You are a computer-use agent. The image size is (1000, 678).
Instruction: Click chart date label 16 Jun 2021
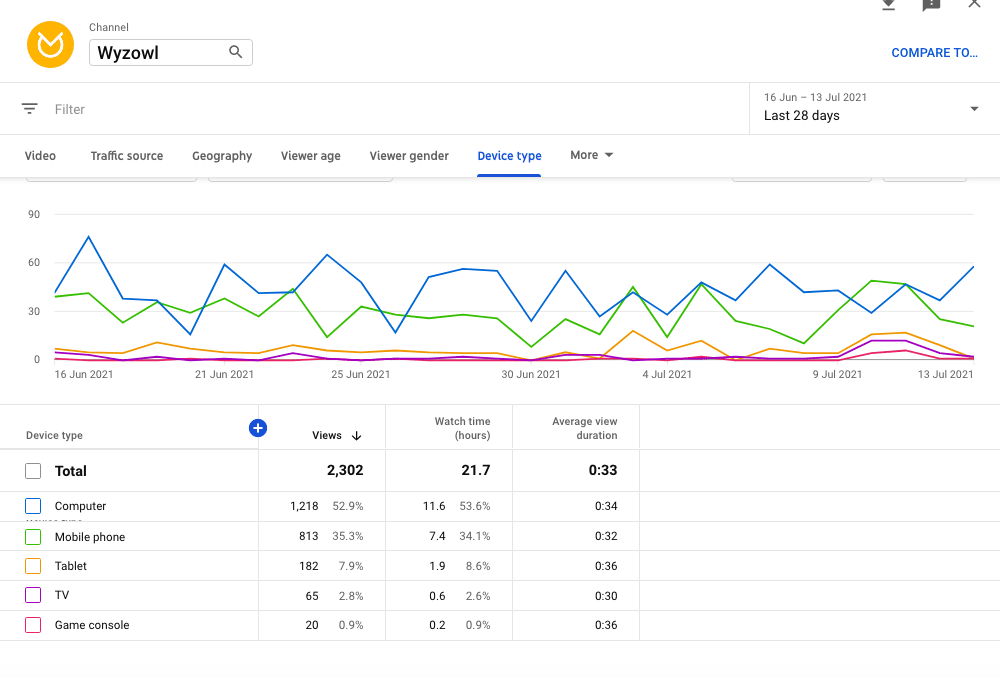tap(84, 374)
